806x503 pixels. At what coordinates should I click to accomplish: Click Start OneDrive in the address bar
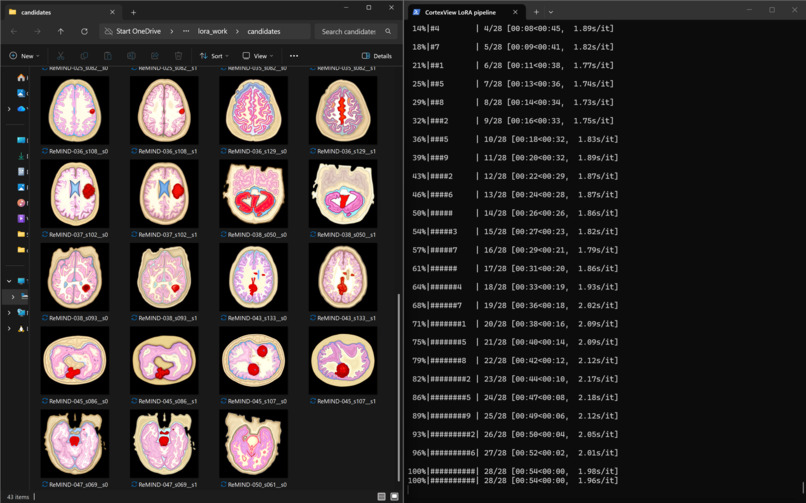pyautogui.click(x=138, y=31)
